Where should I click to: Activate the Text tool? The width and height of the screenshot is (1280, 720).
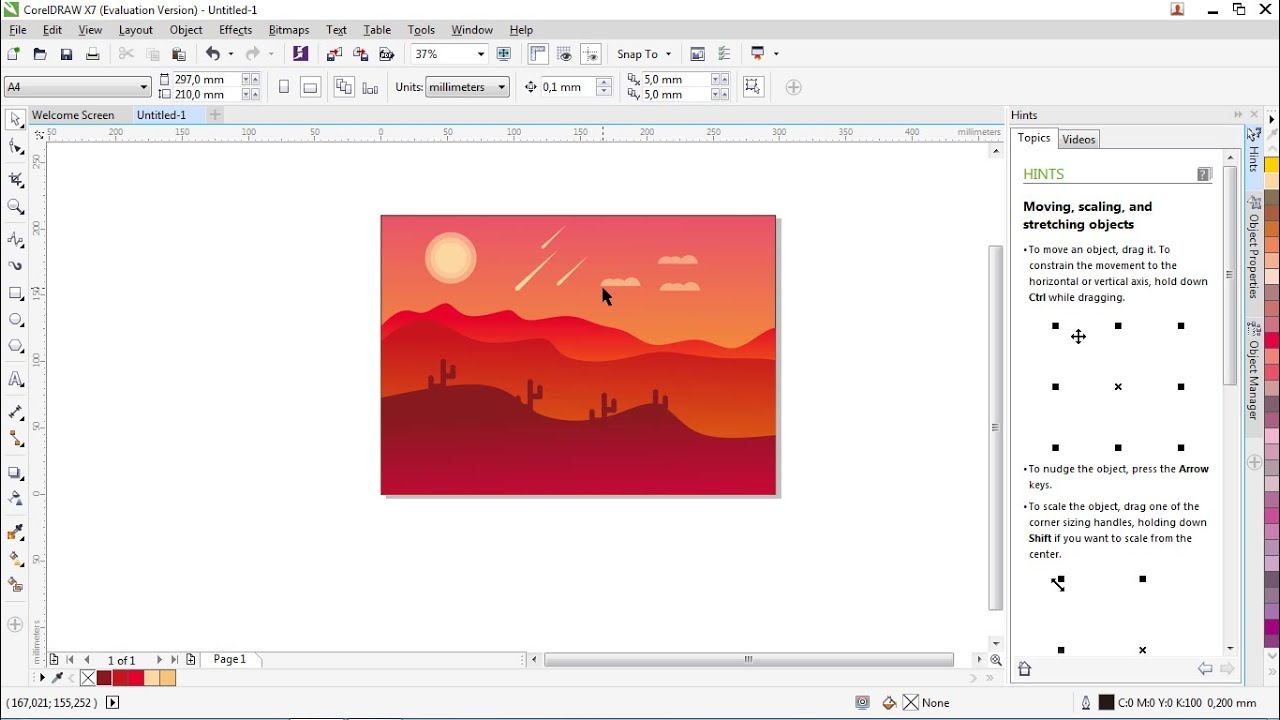tap(16, 379)
